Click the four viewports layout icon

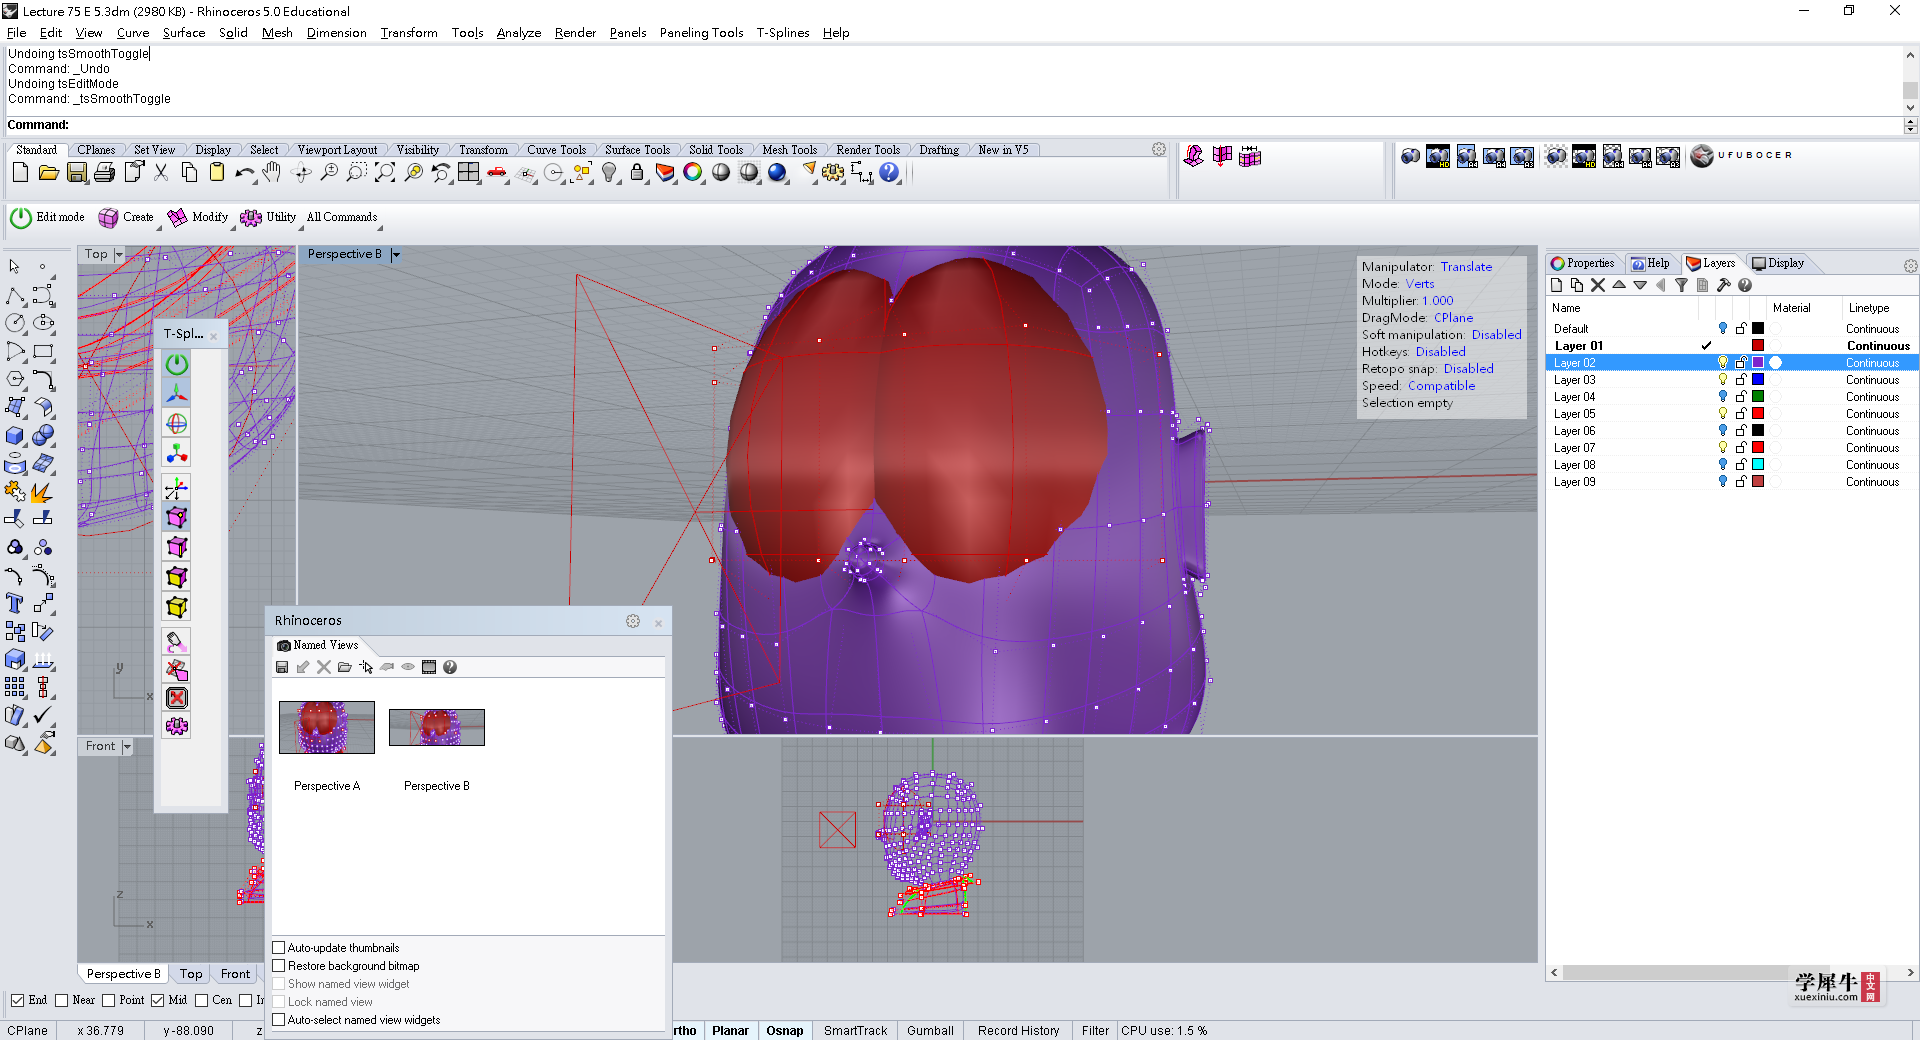pos(469,173)
